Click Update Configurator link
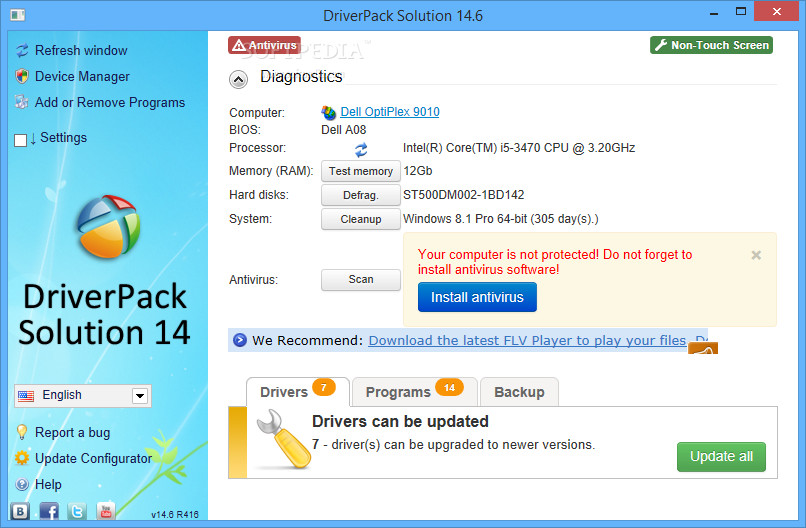Screen dimensions: 806x528 pyautogui.click(x=94, y=458)
